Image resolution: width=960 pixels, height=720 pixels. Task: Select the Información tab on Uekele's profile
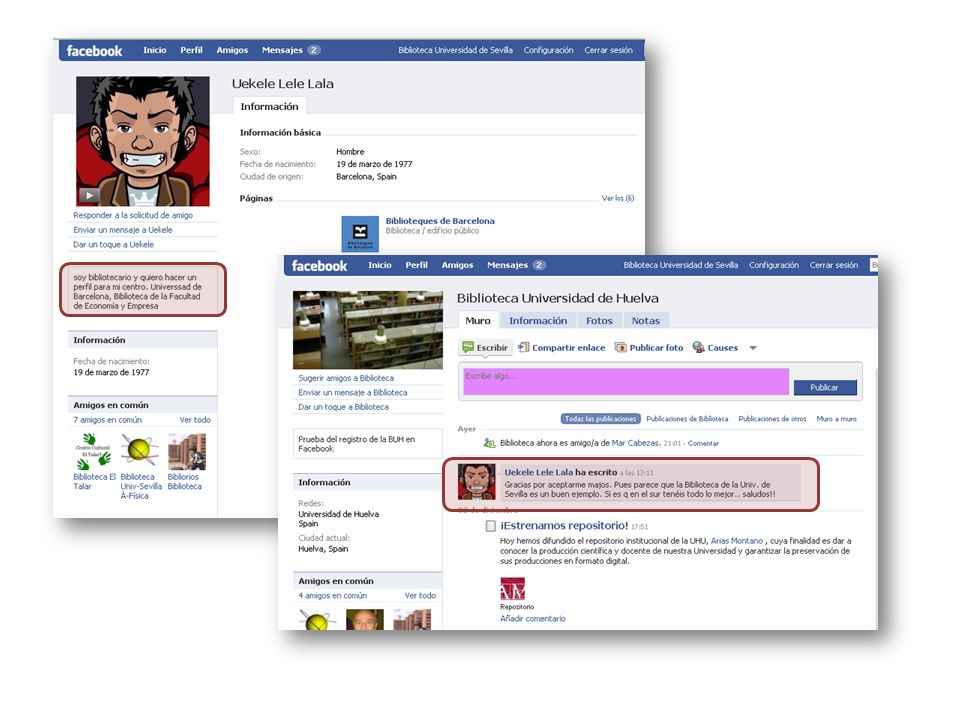pos(269,107)
